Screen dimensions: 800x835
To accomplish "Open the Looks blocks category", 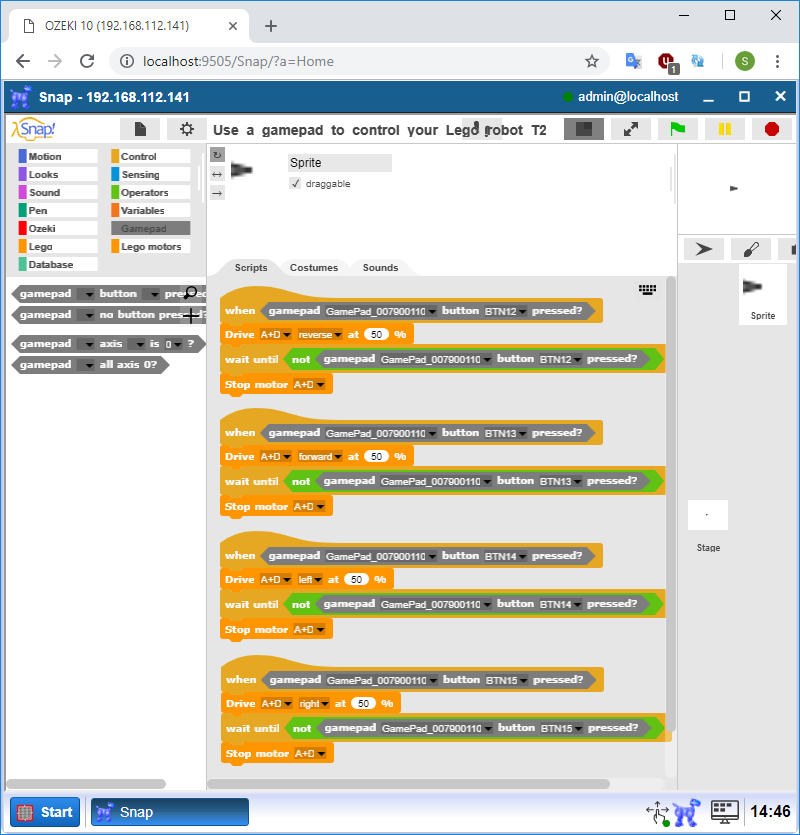I will (x=58, y=174).
